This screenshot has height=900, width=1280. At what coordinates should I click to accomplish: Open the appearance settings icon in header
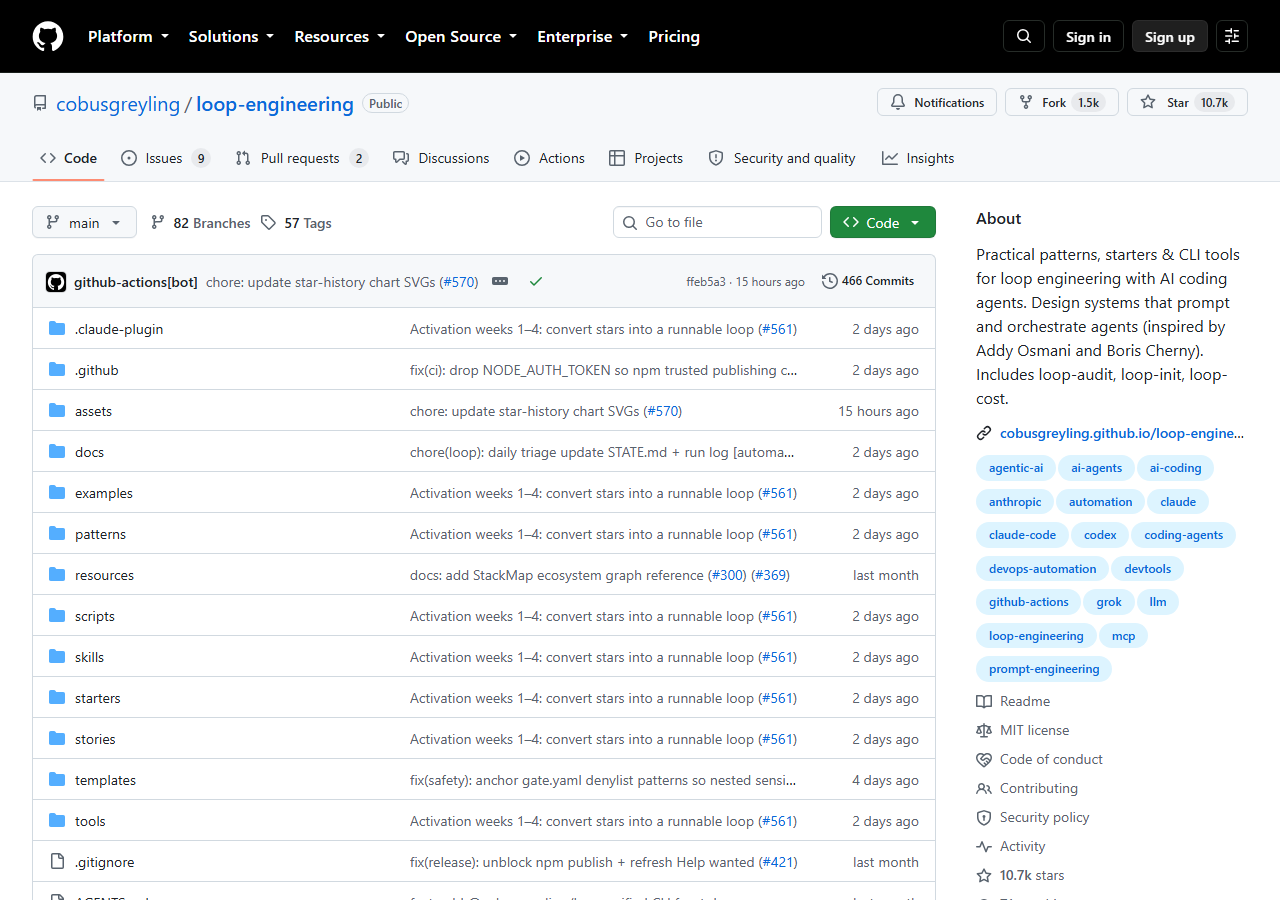(1232, 37)
